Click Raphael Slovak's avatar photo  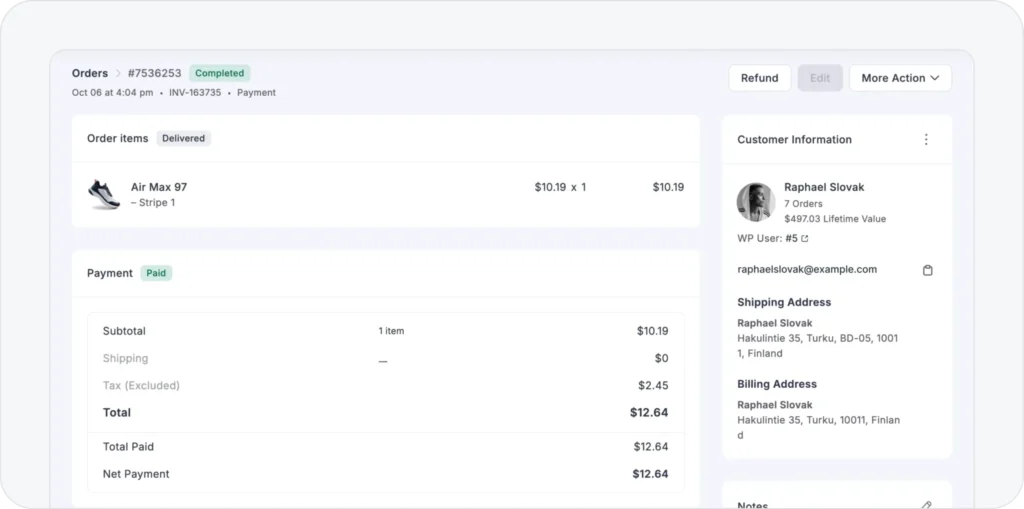tap(756, 202)
